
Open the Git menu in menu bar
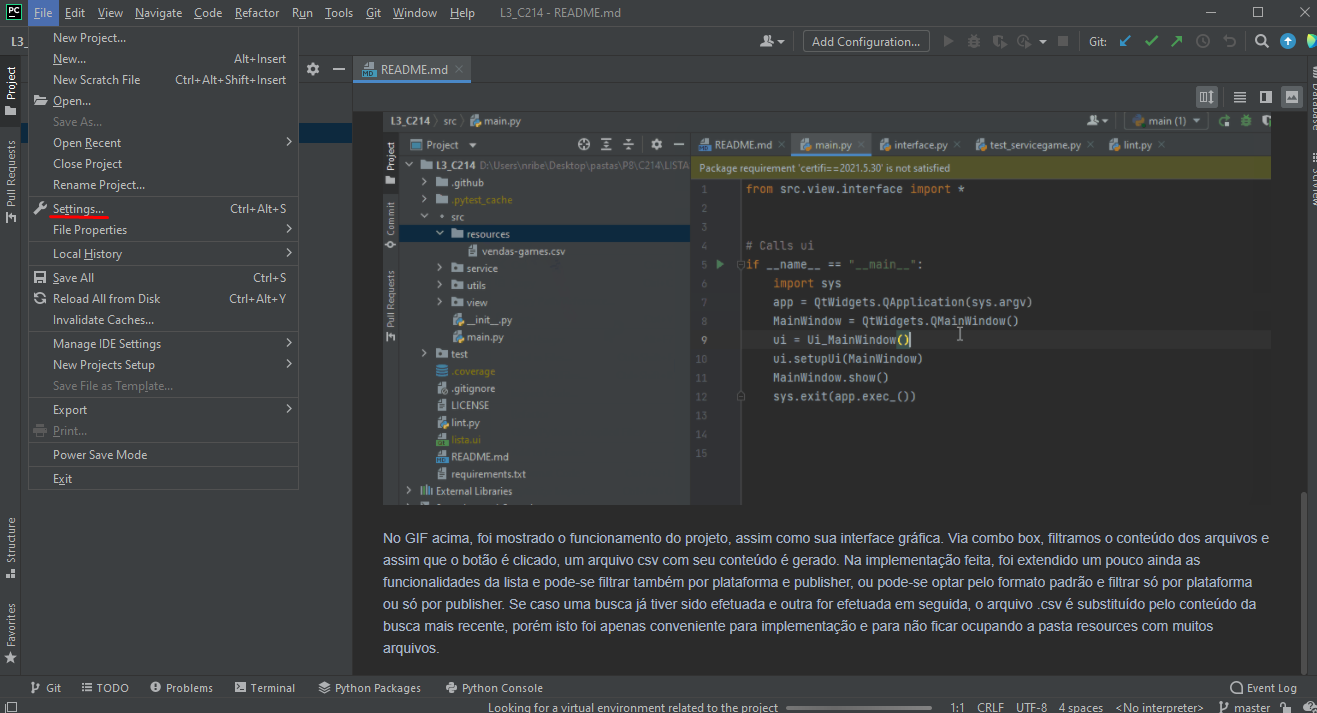coord(373,13)
